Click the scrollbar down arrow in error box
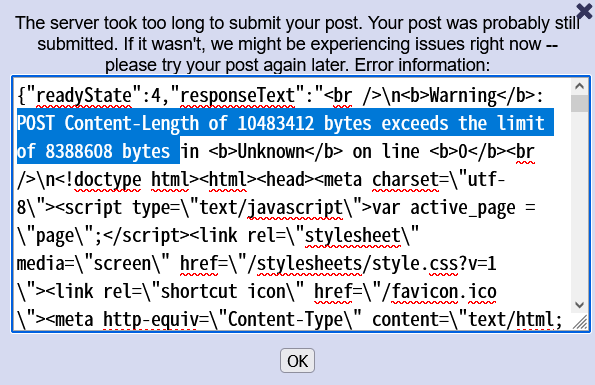 (579, 305)
